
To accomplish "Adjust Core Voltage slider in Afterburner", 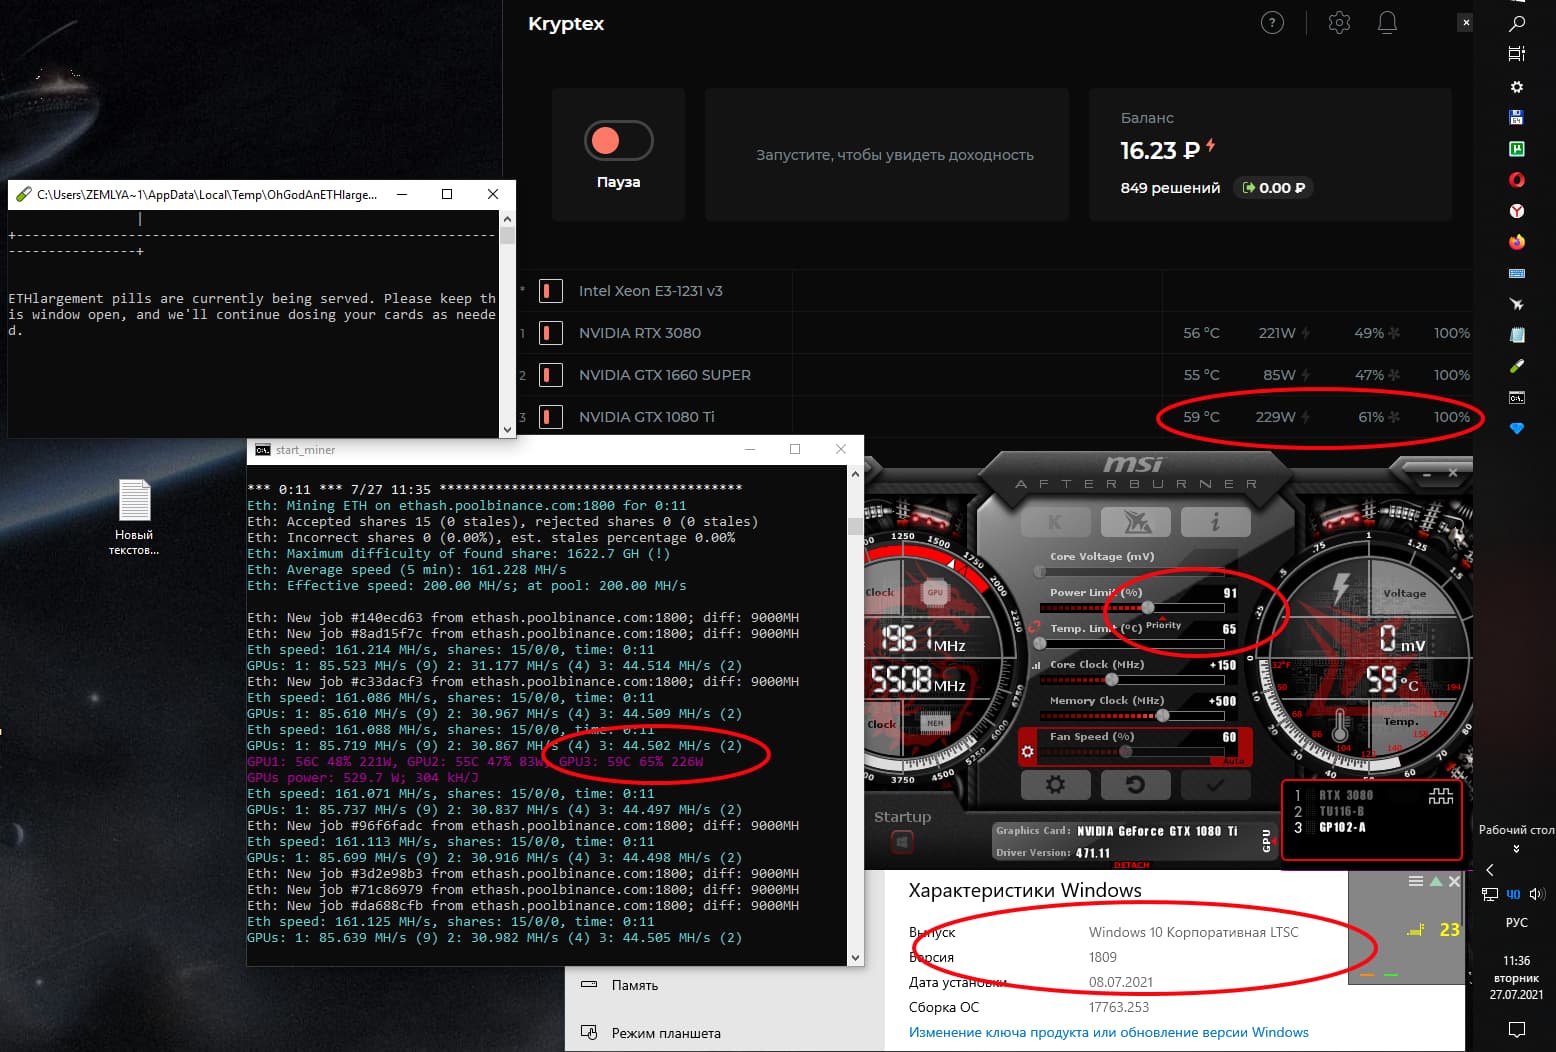I will coord(1040,572).
